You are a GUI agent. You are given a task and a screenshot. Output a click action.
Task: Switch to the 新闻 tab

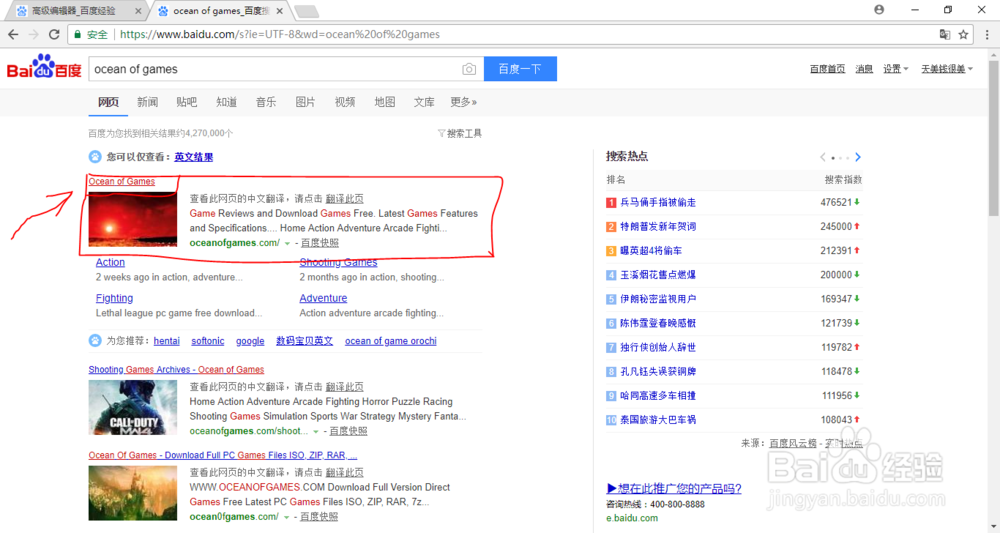(147, 102)
